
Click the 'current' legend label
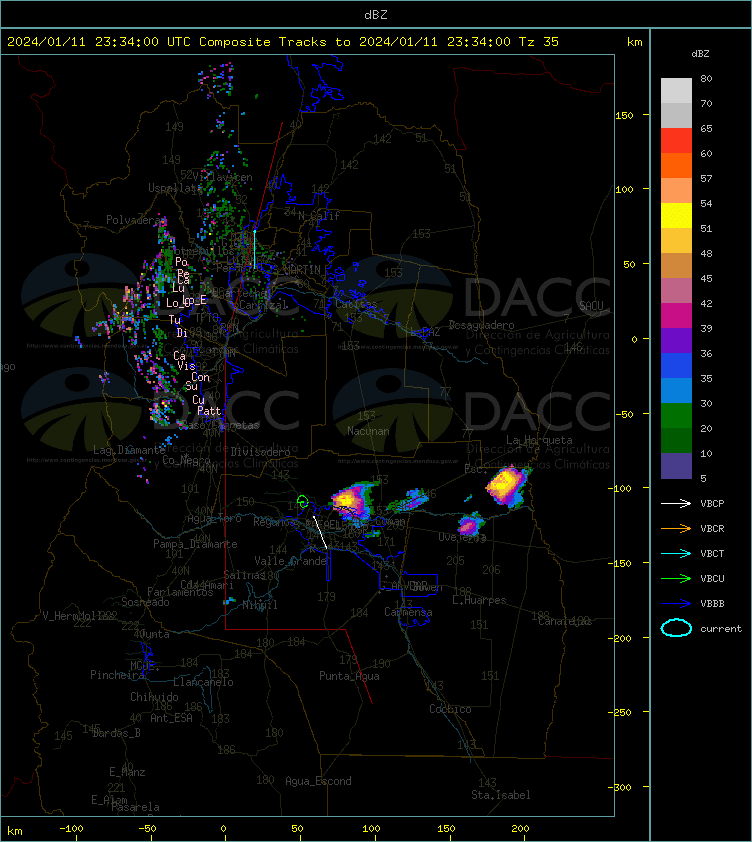721,628
